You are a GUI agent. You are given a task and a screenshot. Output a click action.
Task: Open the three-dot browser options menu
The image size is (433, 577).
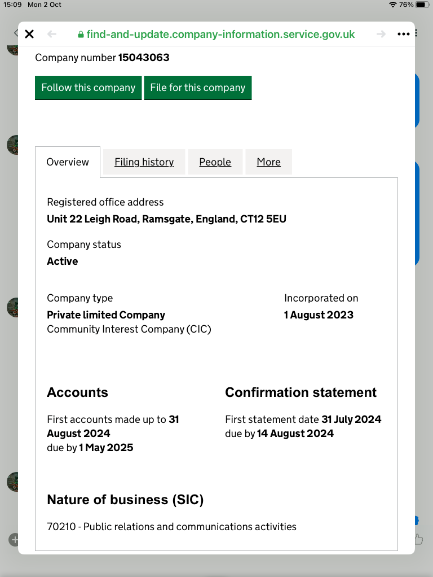[404, 34]
